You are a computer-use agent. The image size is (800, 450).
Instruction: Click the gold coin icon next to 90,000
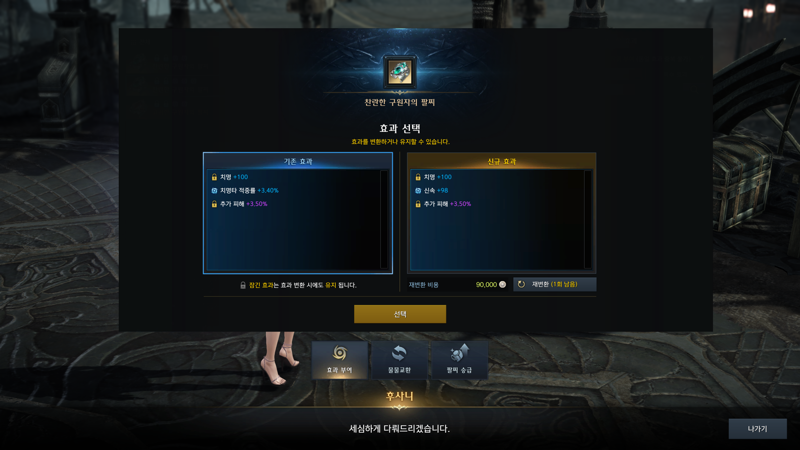[x=503, y=285]
